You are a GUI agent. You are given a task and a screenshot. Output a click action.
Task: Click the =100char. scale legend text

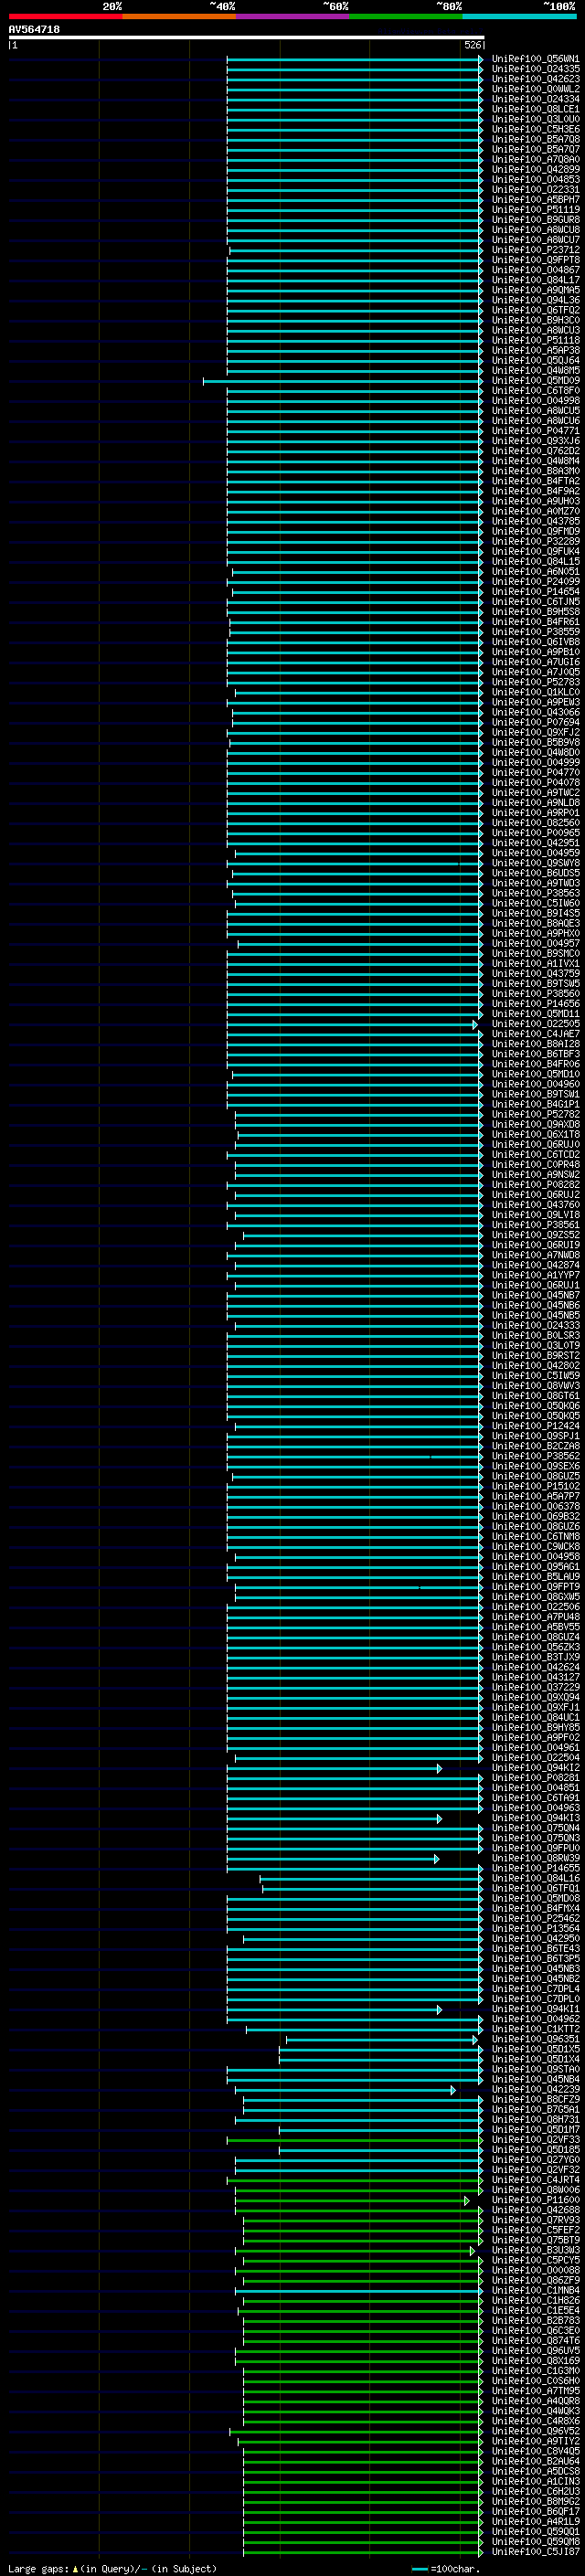click(x=455, y=2569)
